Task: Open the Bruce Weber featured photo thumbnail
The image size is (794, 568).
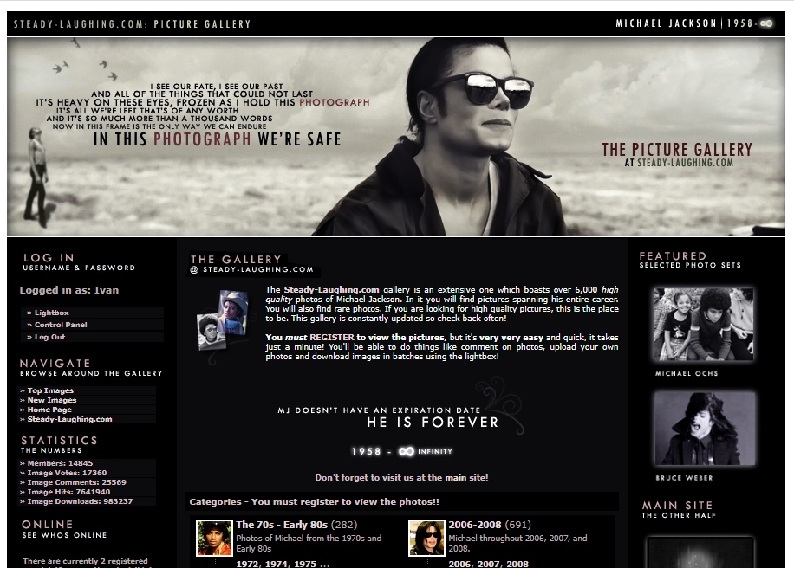Action: pos(704,428)
